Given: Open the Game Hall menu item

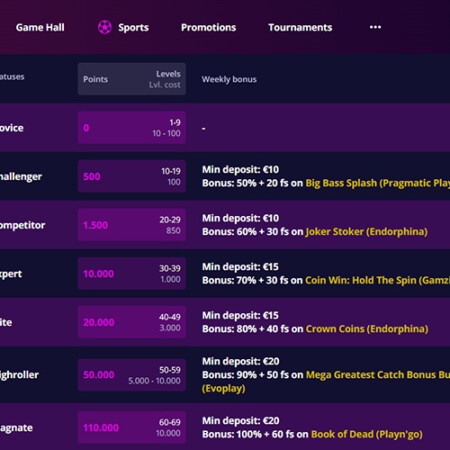Looking at the screenshot, I should pos(40,27).
